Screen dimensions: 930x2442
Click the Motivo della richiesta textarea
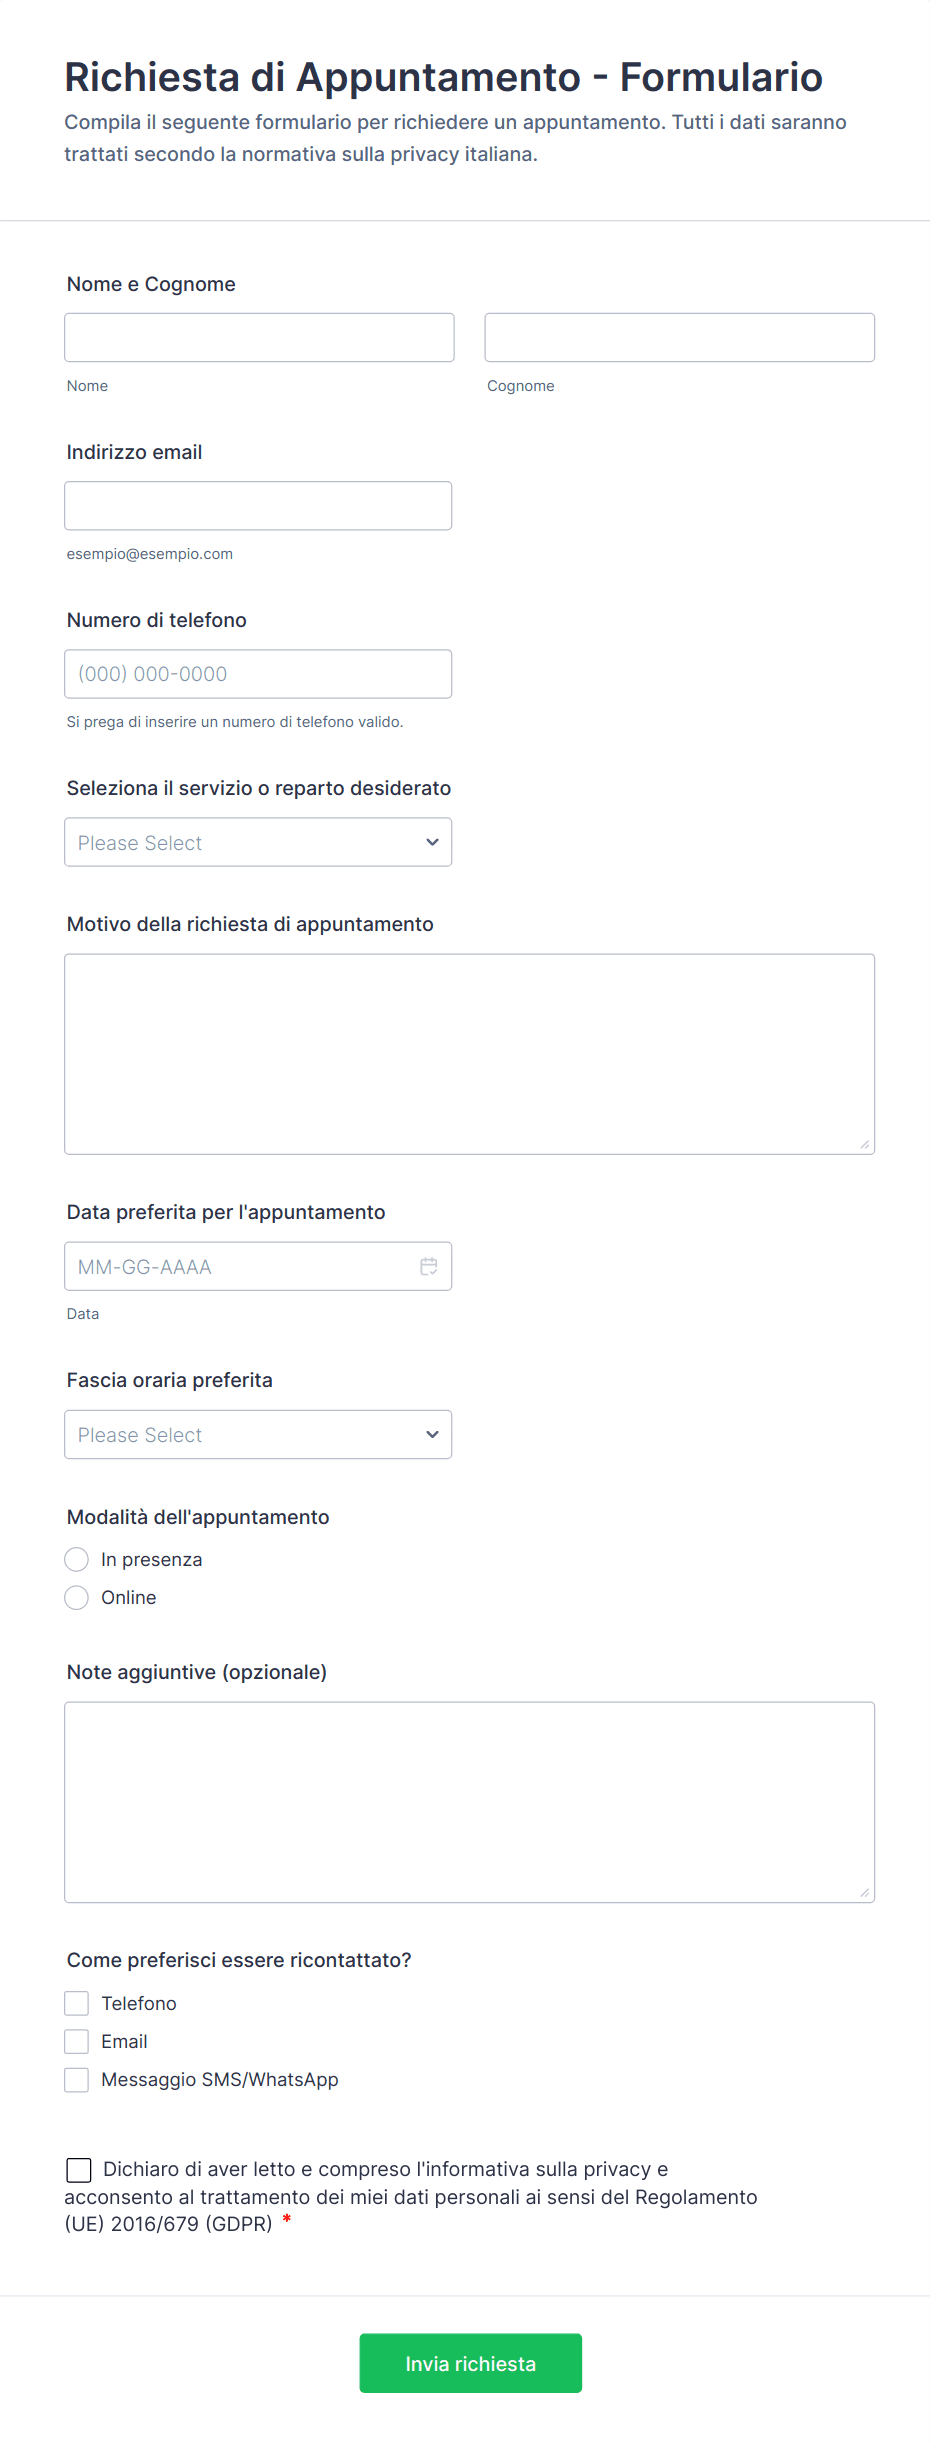tap(469, 1053)
